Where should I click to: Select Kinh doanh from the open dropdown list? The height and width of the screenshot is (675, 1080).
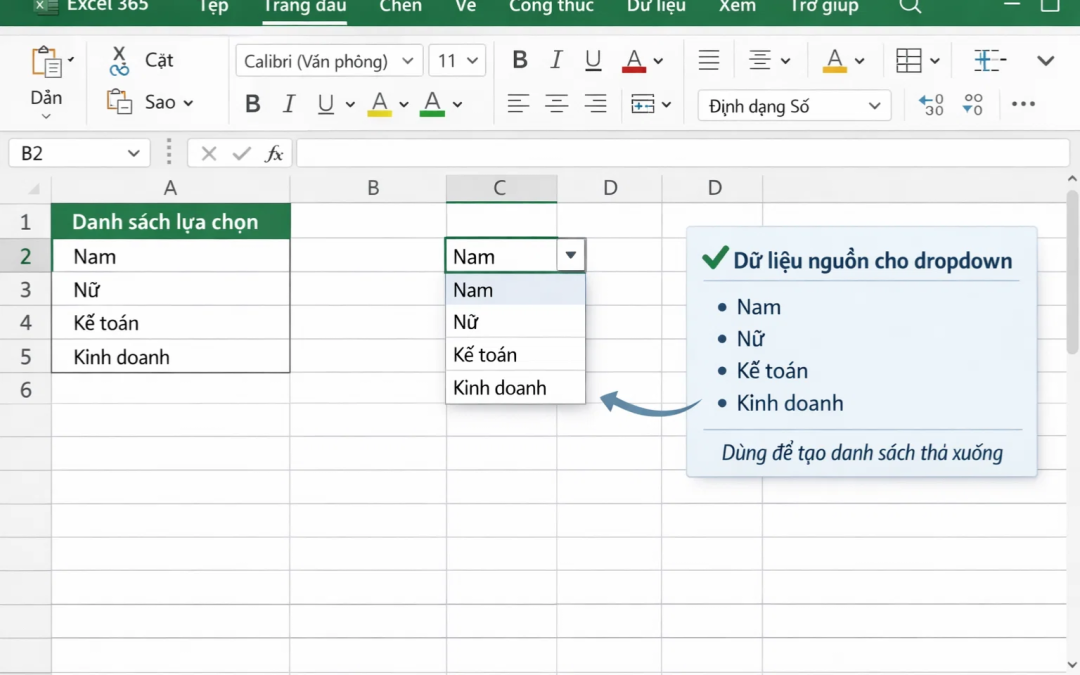[x=497, y=387]
